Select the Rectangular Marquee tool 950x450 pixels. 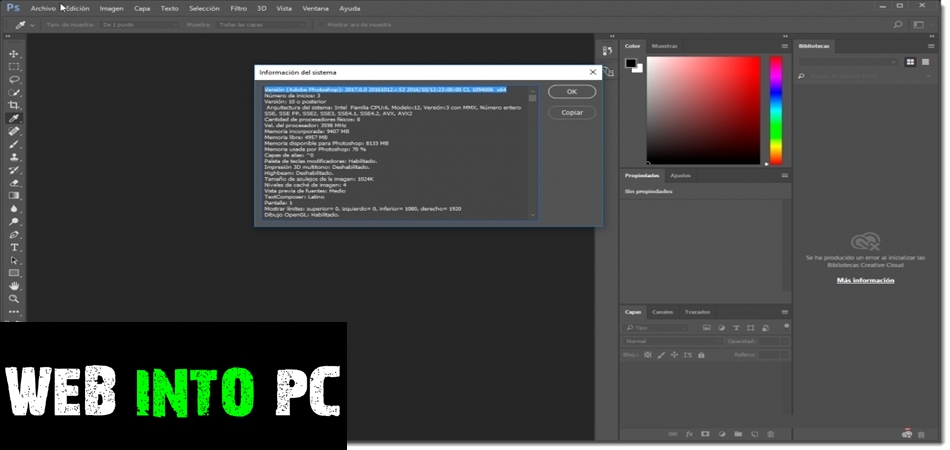(14, 67)
